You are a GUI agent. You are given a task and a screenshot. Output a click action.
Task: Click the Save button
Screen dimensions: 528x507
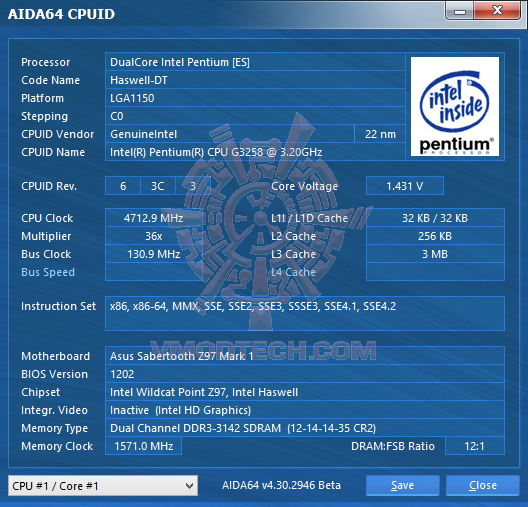(x=402, y=485)
